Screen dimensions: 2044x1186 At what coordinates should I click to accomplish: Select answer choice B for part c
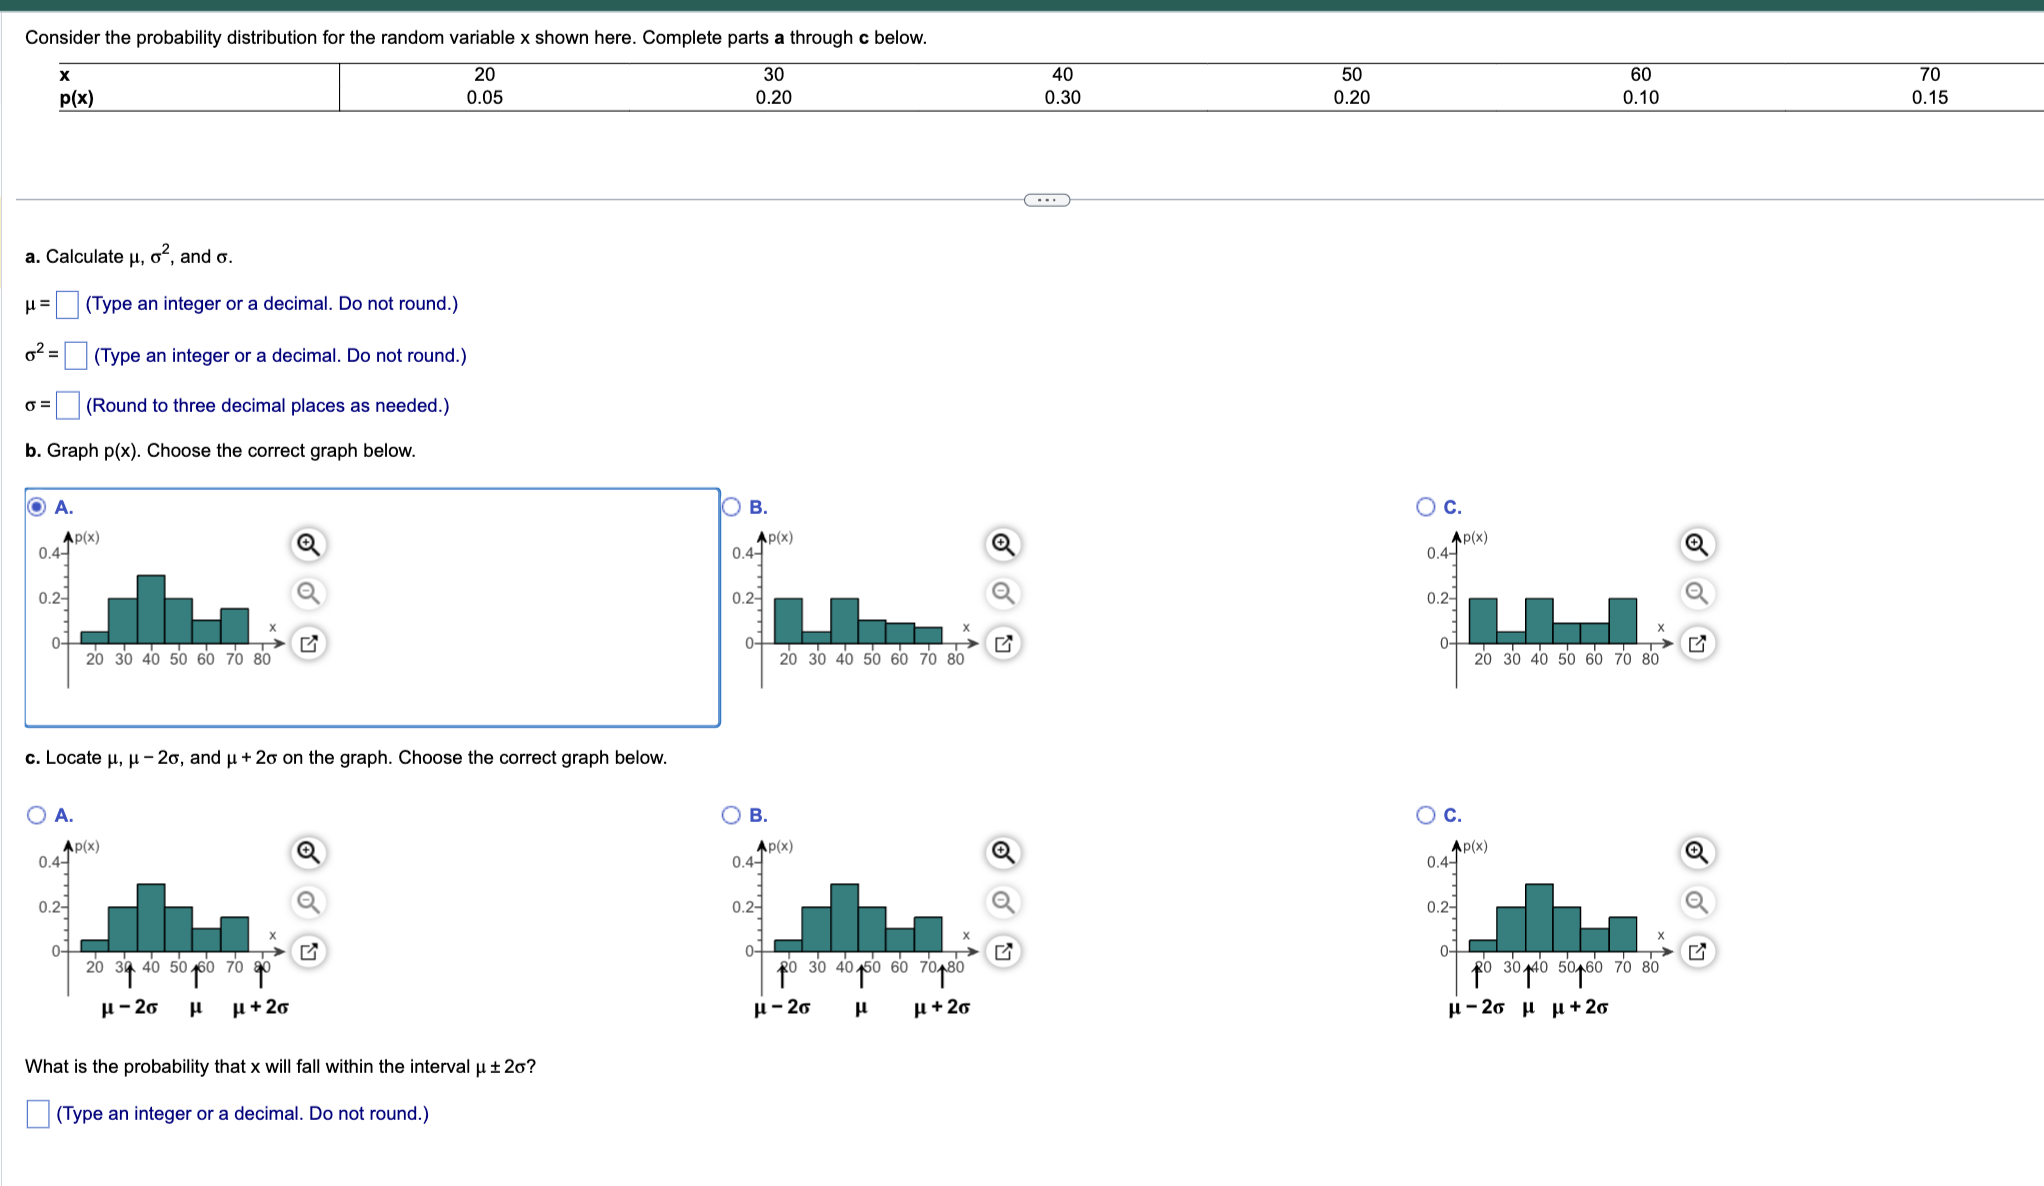point(731,815)
